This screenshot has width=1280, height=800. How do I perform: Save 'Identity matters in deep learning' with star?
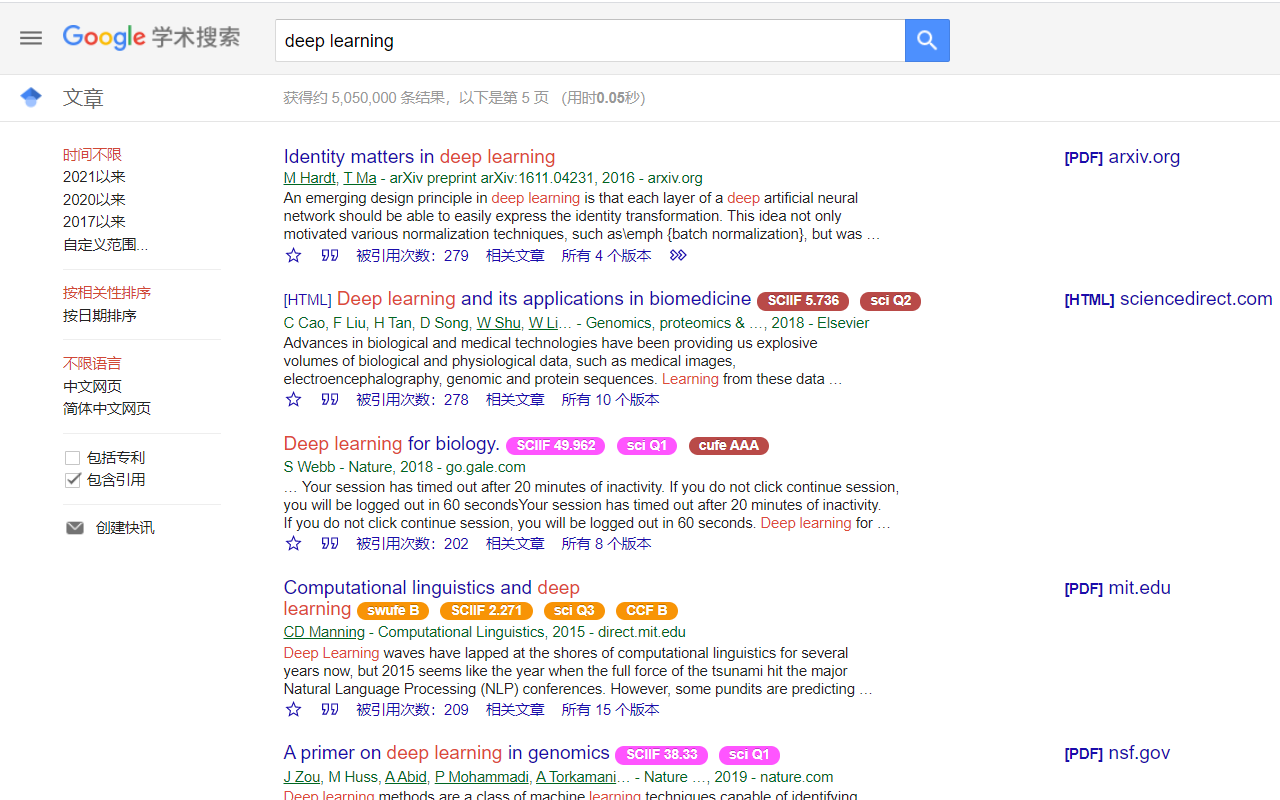tap(293, 255)
